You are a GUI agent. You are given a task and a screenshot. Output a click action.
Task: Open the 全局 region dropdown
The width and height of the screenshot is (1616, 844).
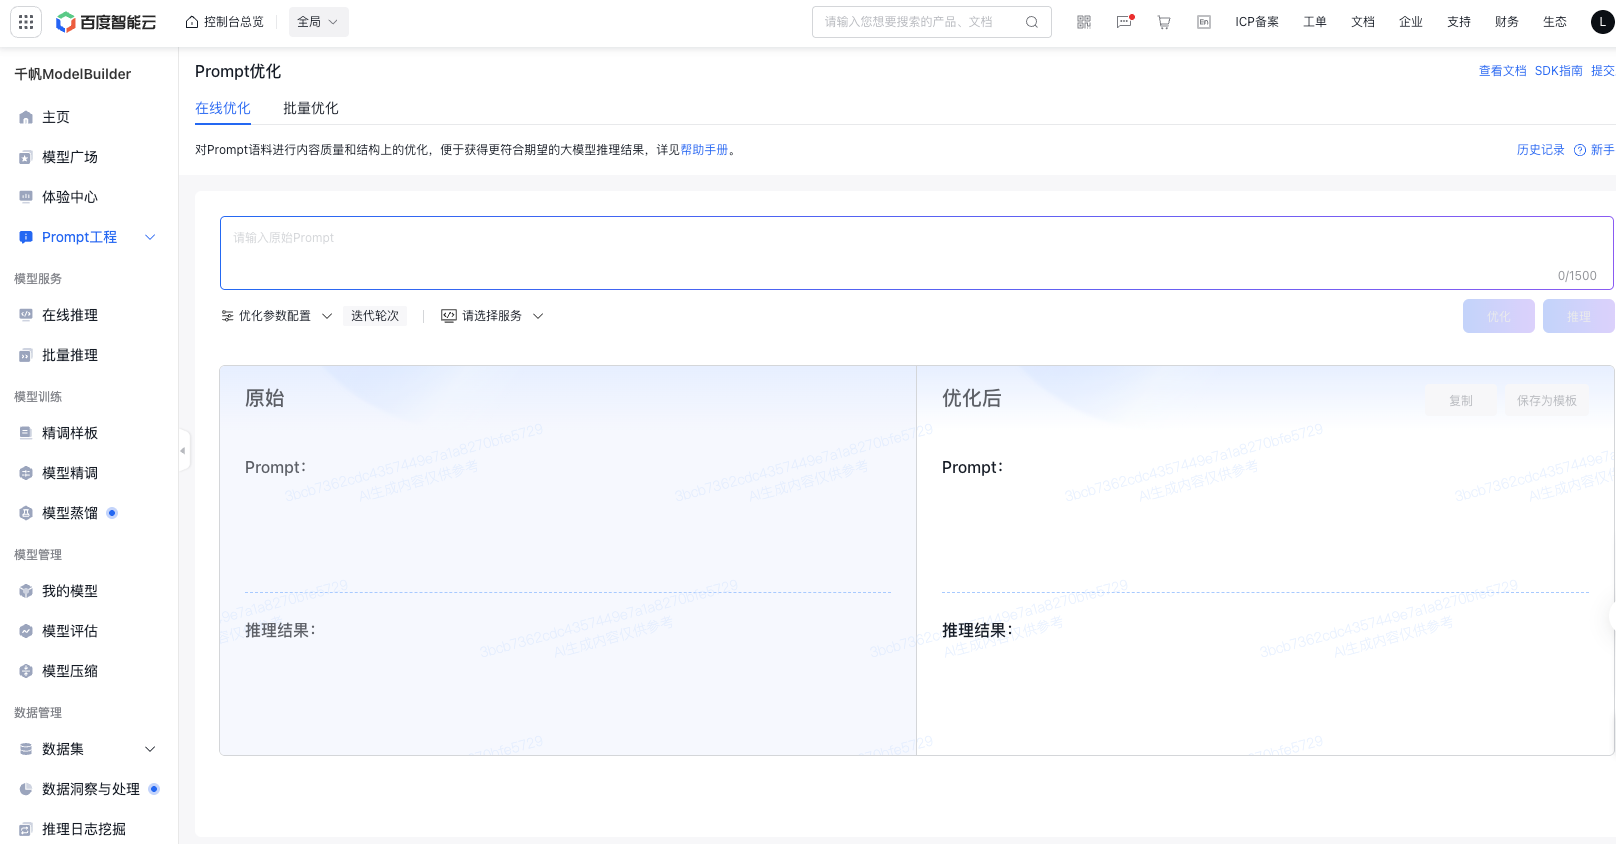coord(318,22)
